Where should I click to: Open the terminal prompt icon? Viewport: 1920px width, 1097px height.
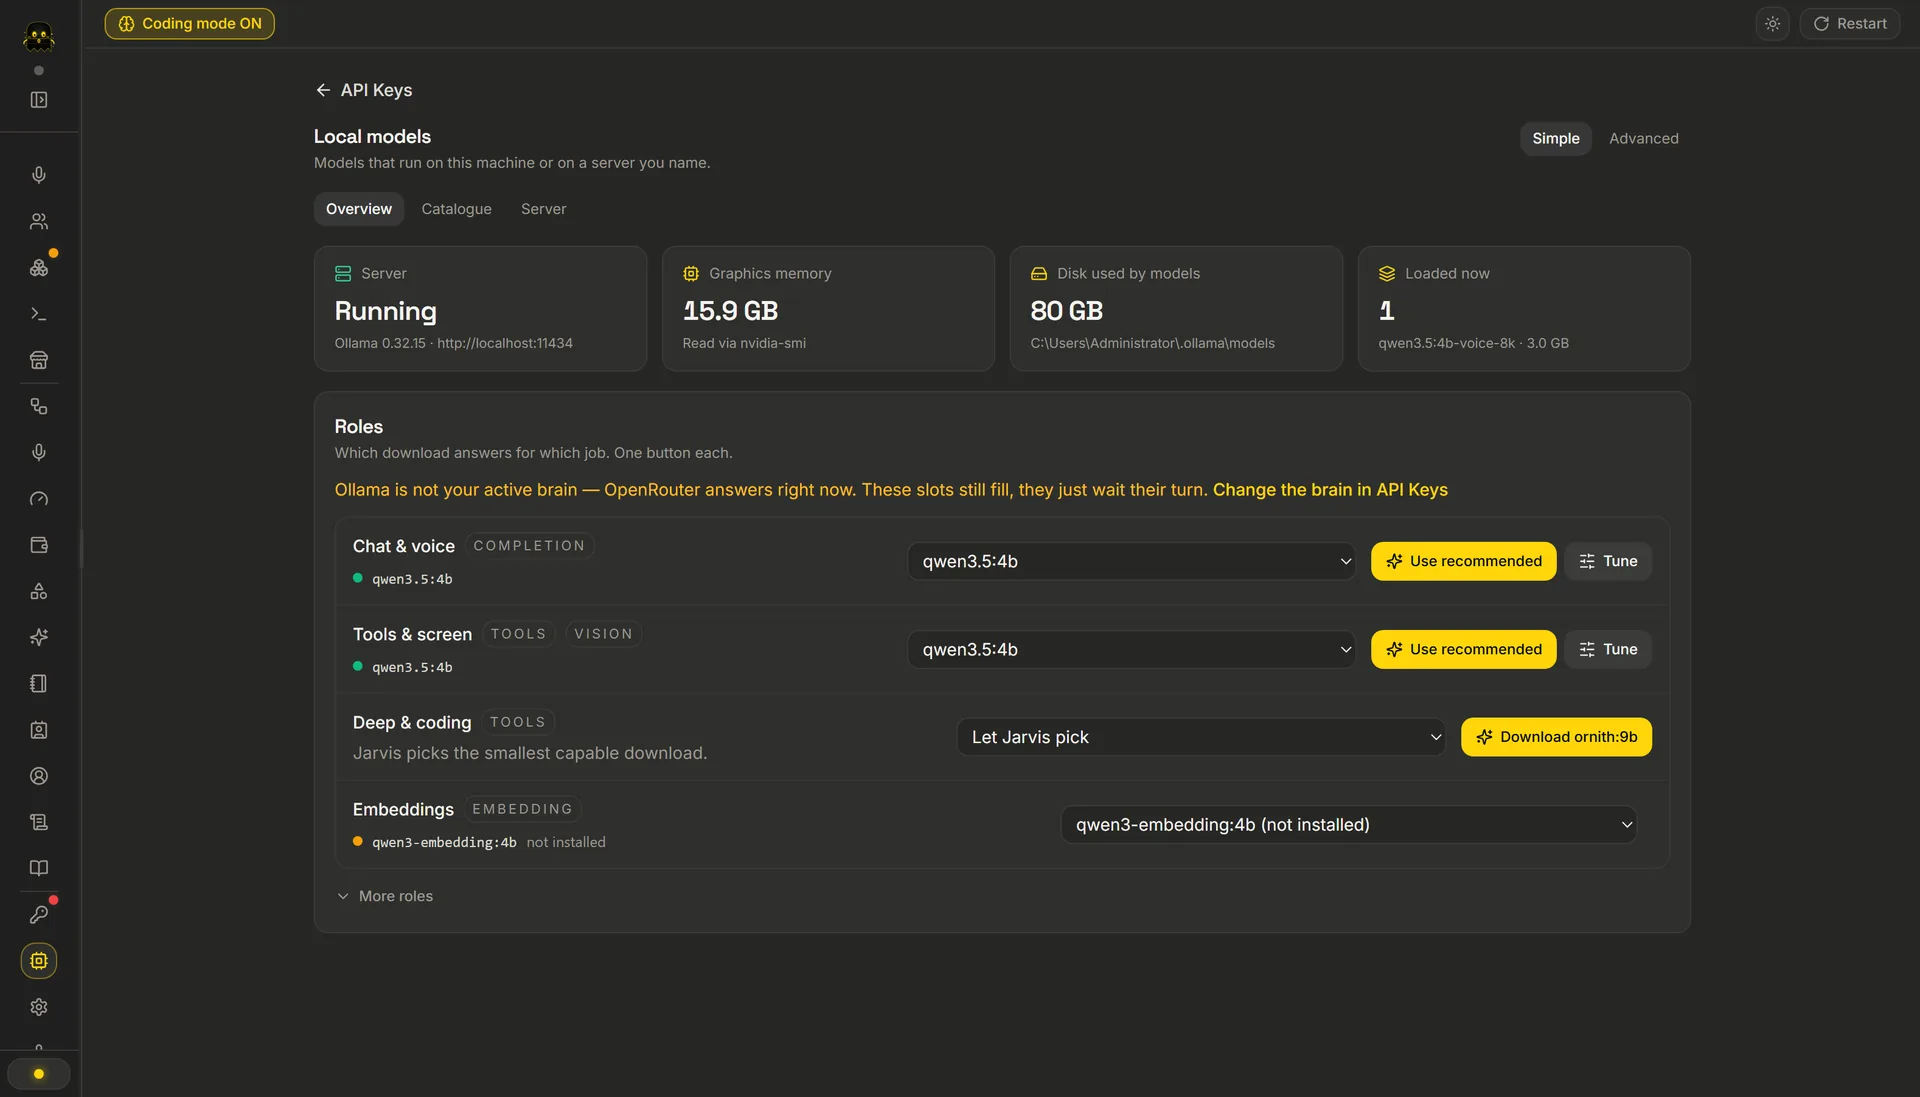(39, 314)
